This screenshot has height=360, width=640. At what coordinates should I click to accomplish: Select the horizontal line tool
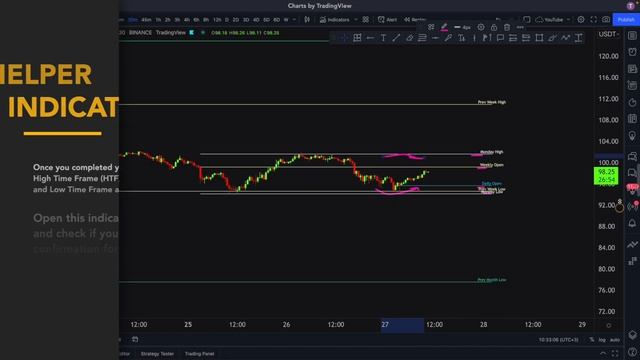point(435,38)
